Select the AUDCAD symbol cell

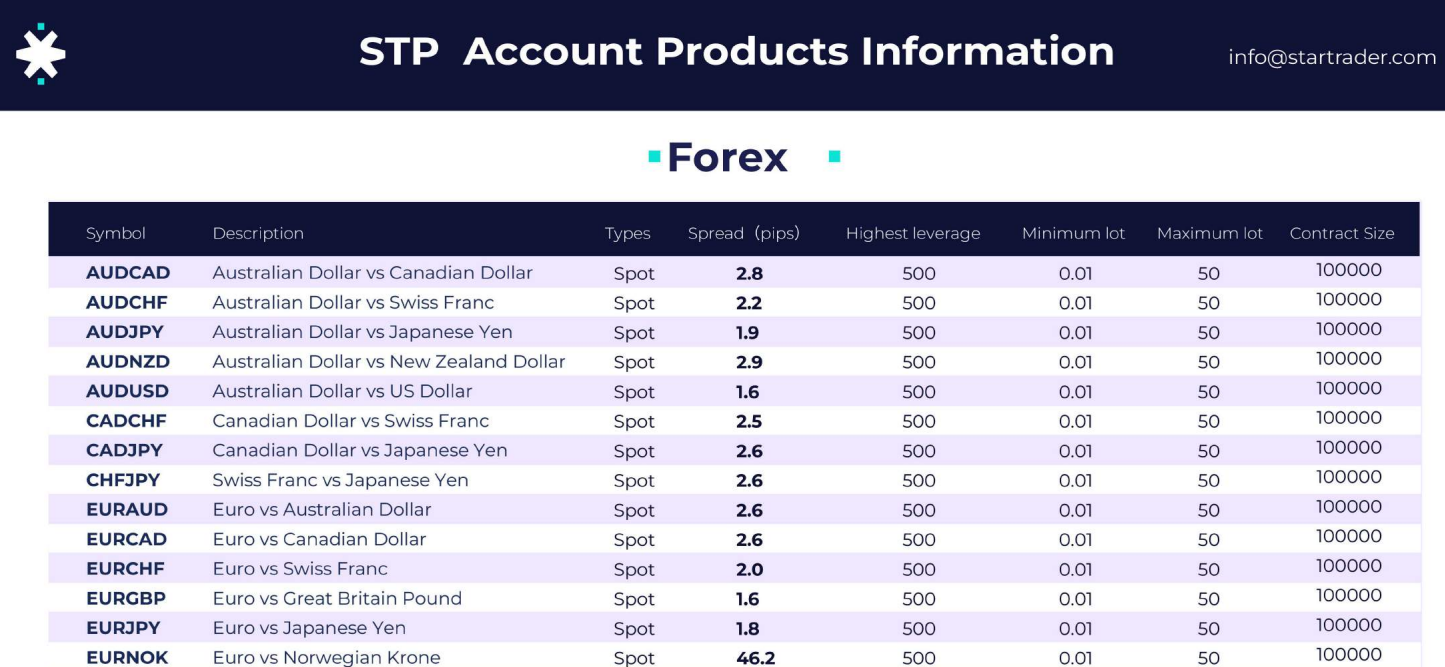point(128,273)
